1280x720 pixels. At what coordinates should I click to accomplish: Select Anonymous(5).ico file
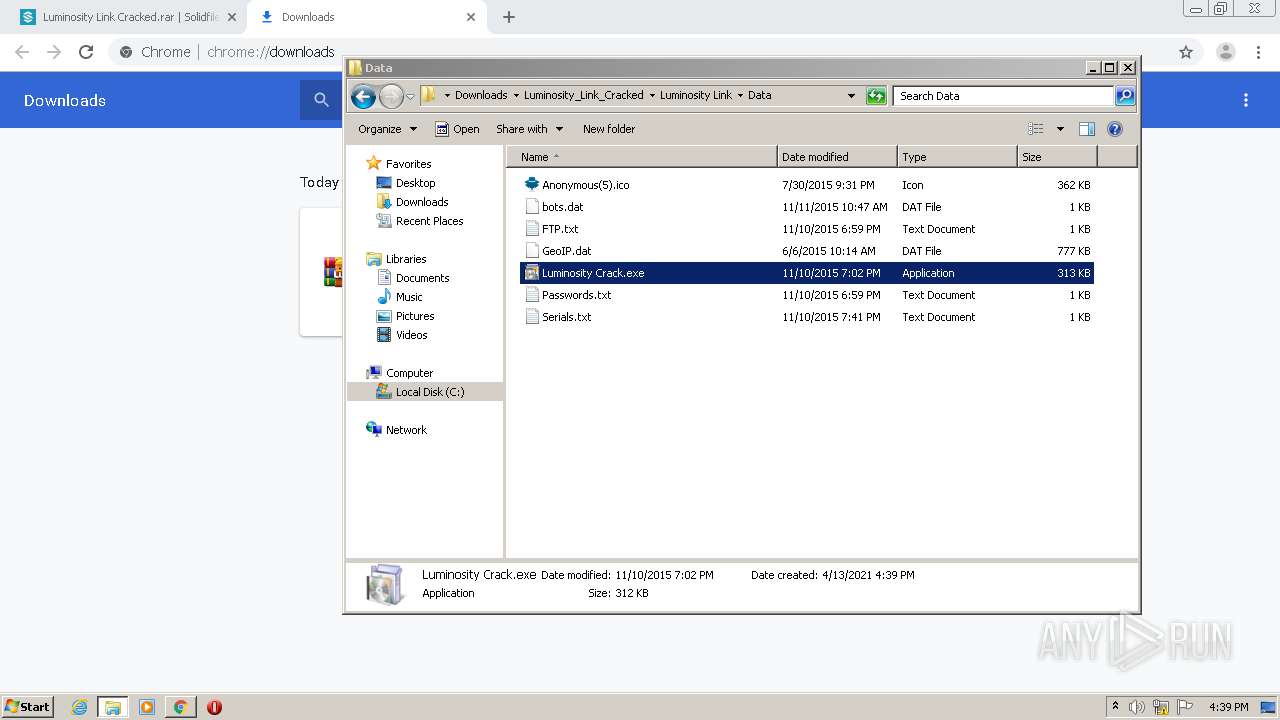coord(807,185)
